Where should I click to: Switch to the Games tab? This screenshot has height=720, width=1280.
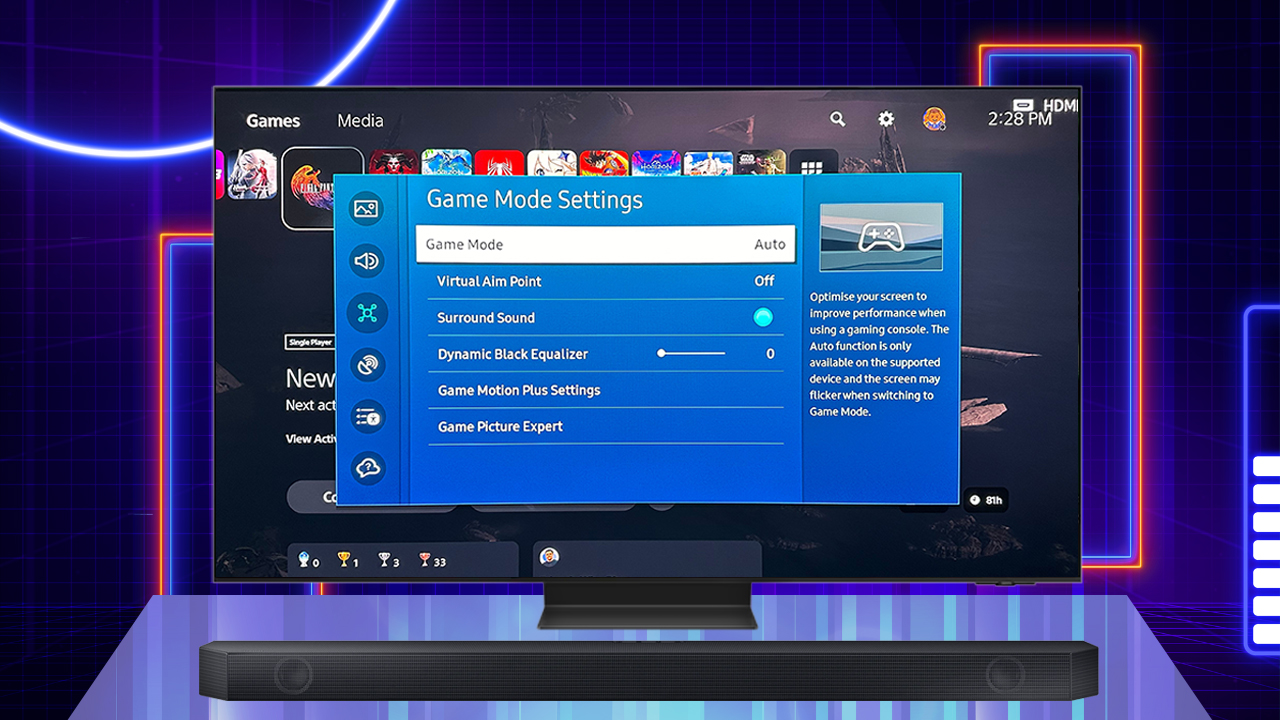[273, 121]
